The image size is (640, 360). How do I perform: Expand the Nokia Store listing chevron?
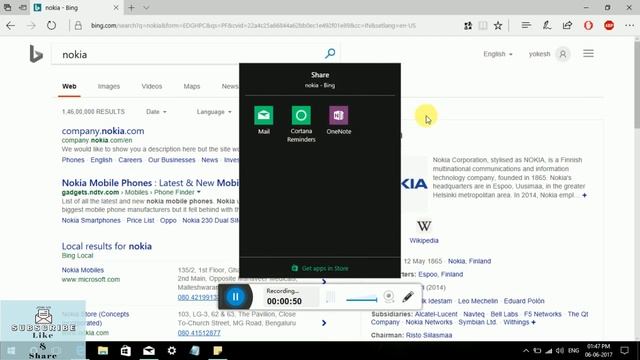[324, 323]
